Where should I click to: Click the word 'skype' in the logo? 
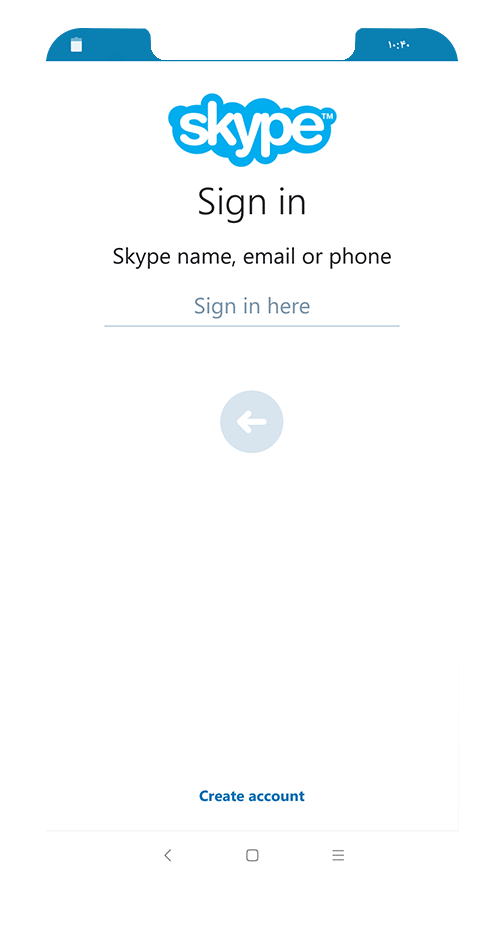248,130
